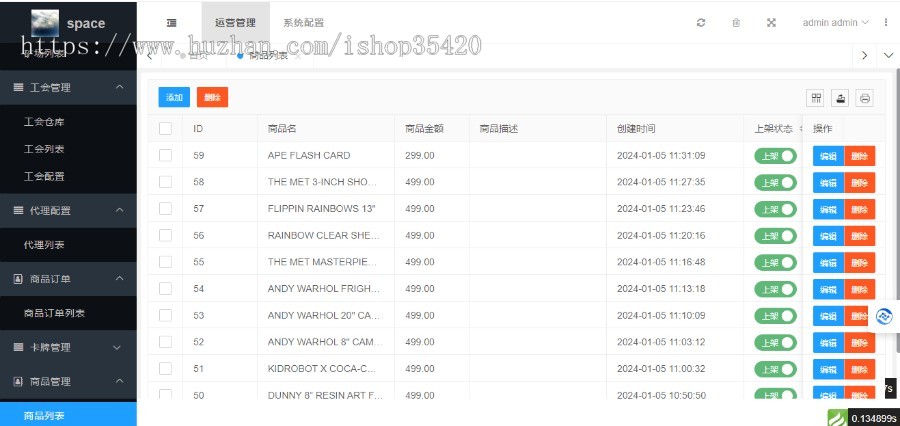The width and height of the screenshot is (900, 426).
Task: Collapse the 商品管理 menu group
Action: (x=68, y=381)
